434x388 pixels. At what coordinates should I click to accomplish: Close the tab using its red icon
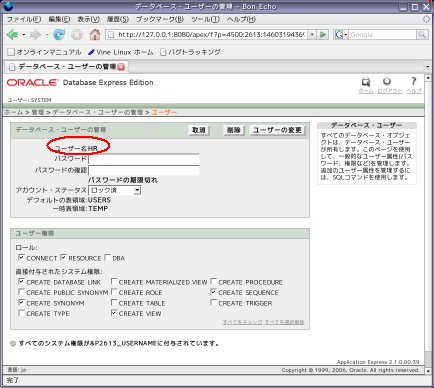[121, 67]
